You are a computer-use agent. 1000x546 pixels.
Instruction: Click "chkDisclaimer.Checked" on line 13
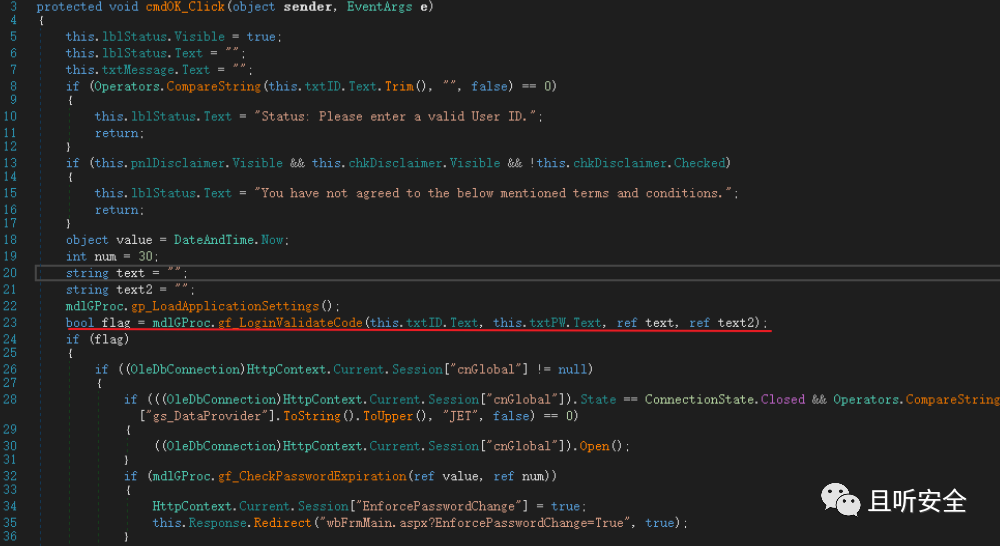click(x=649, y=163)
